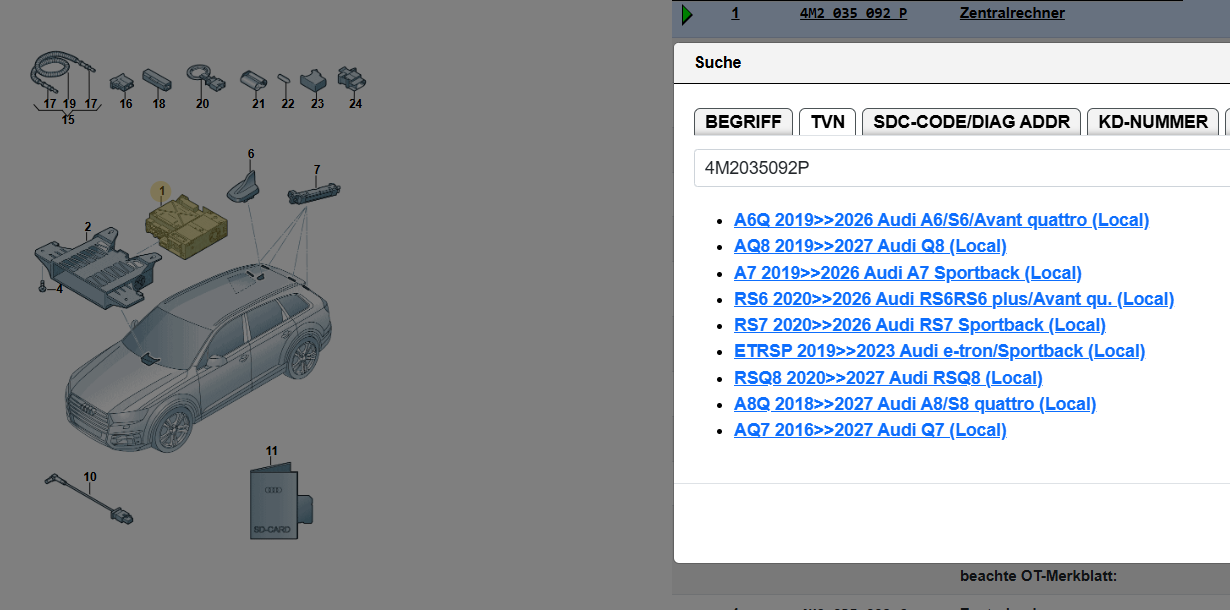The height and width of the screenshot is (610, 1230).
Task: Select small pin part 22 in the diagram
Action: pyautogui.click(x=286, y=78)
